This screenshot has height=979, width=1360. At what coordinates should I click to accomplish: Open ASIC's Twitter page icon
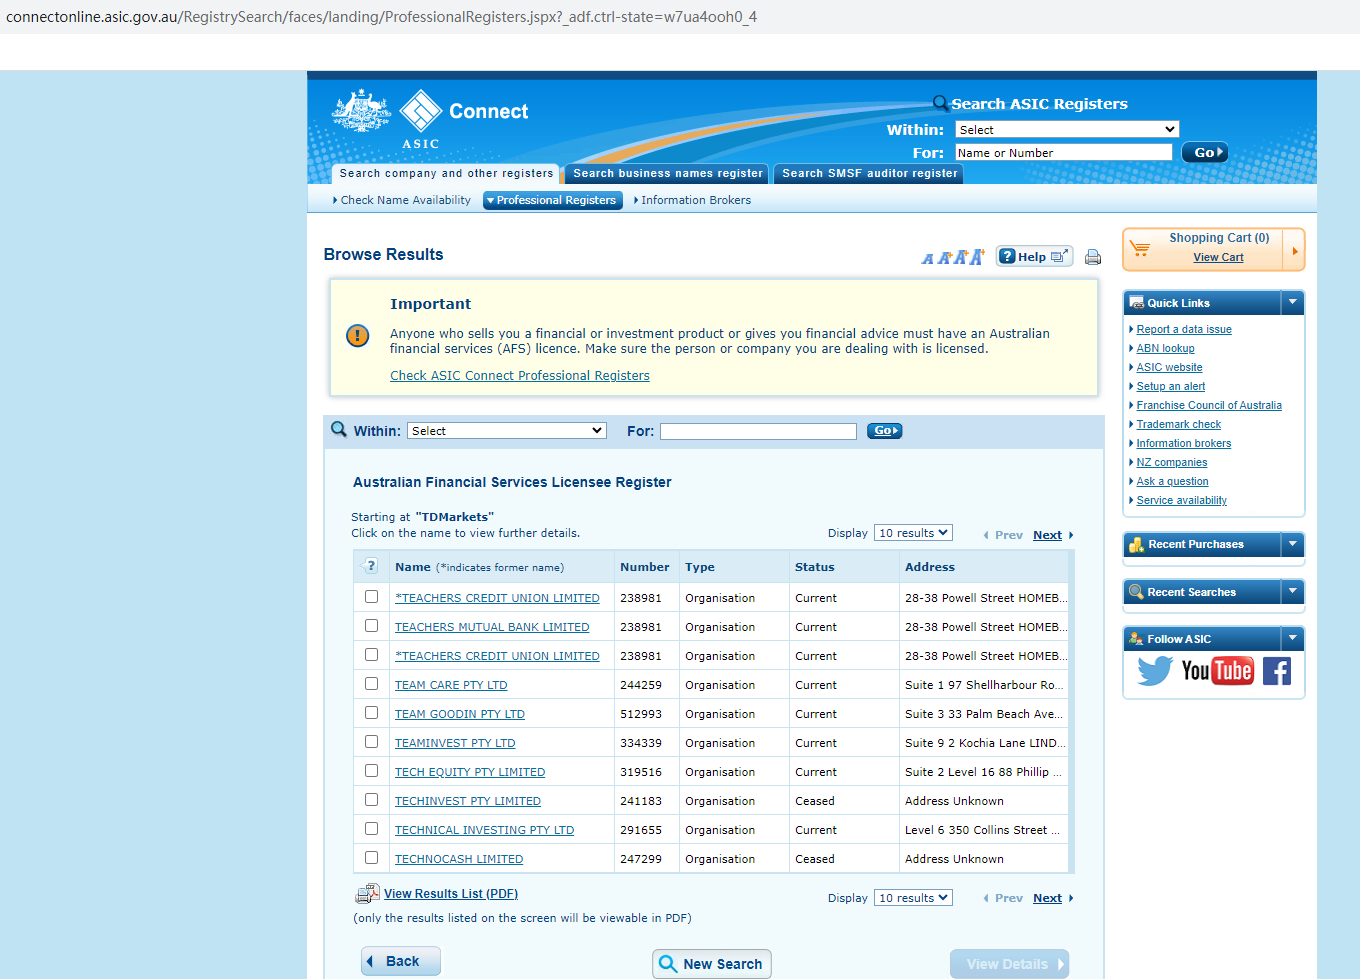click(x=1154, y=670)
